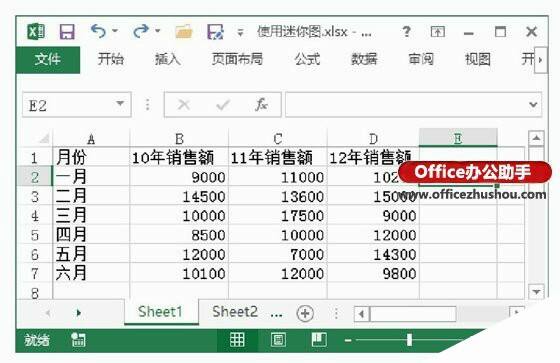Viewport: 560px width, 363px height.
Task: Click the macro recording icon in status bar
Action: pos(78,340)
